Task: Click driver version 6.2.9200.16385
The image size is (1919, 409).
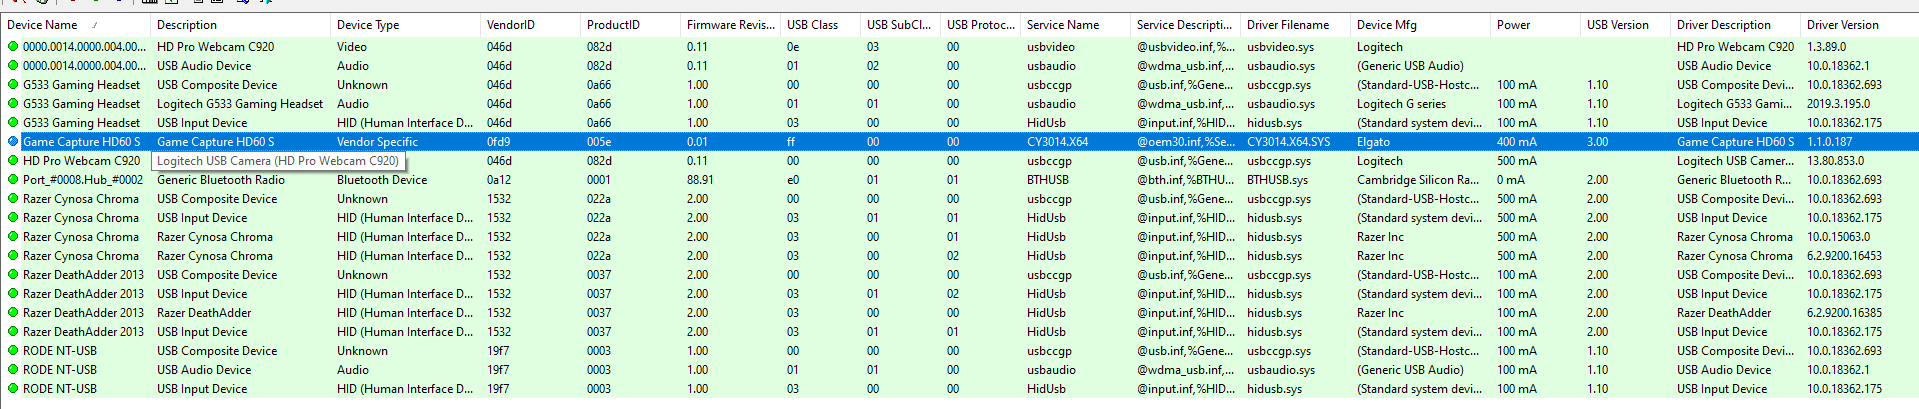Action: click(1844, 313)
